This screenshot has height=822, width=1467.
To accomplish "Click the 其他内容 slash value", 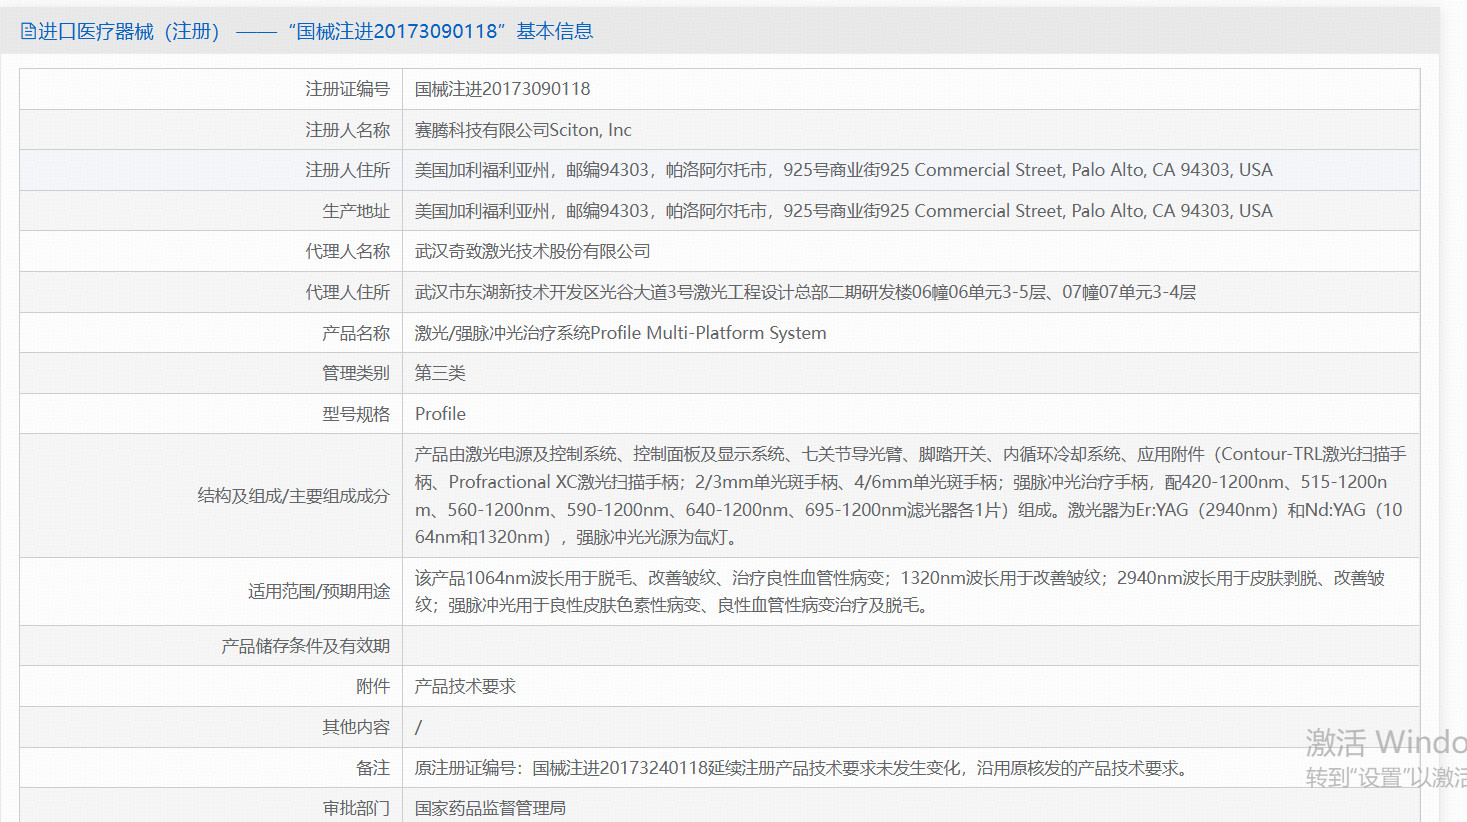I will pos(419,728).
